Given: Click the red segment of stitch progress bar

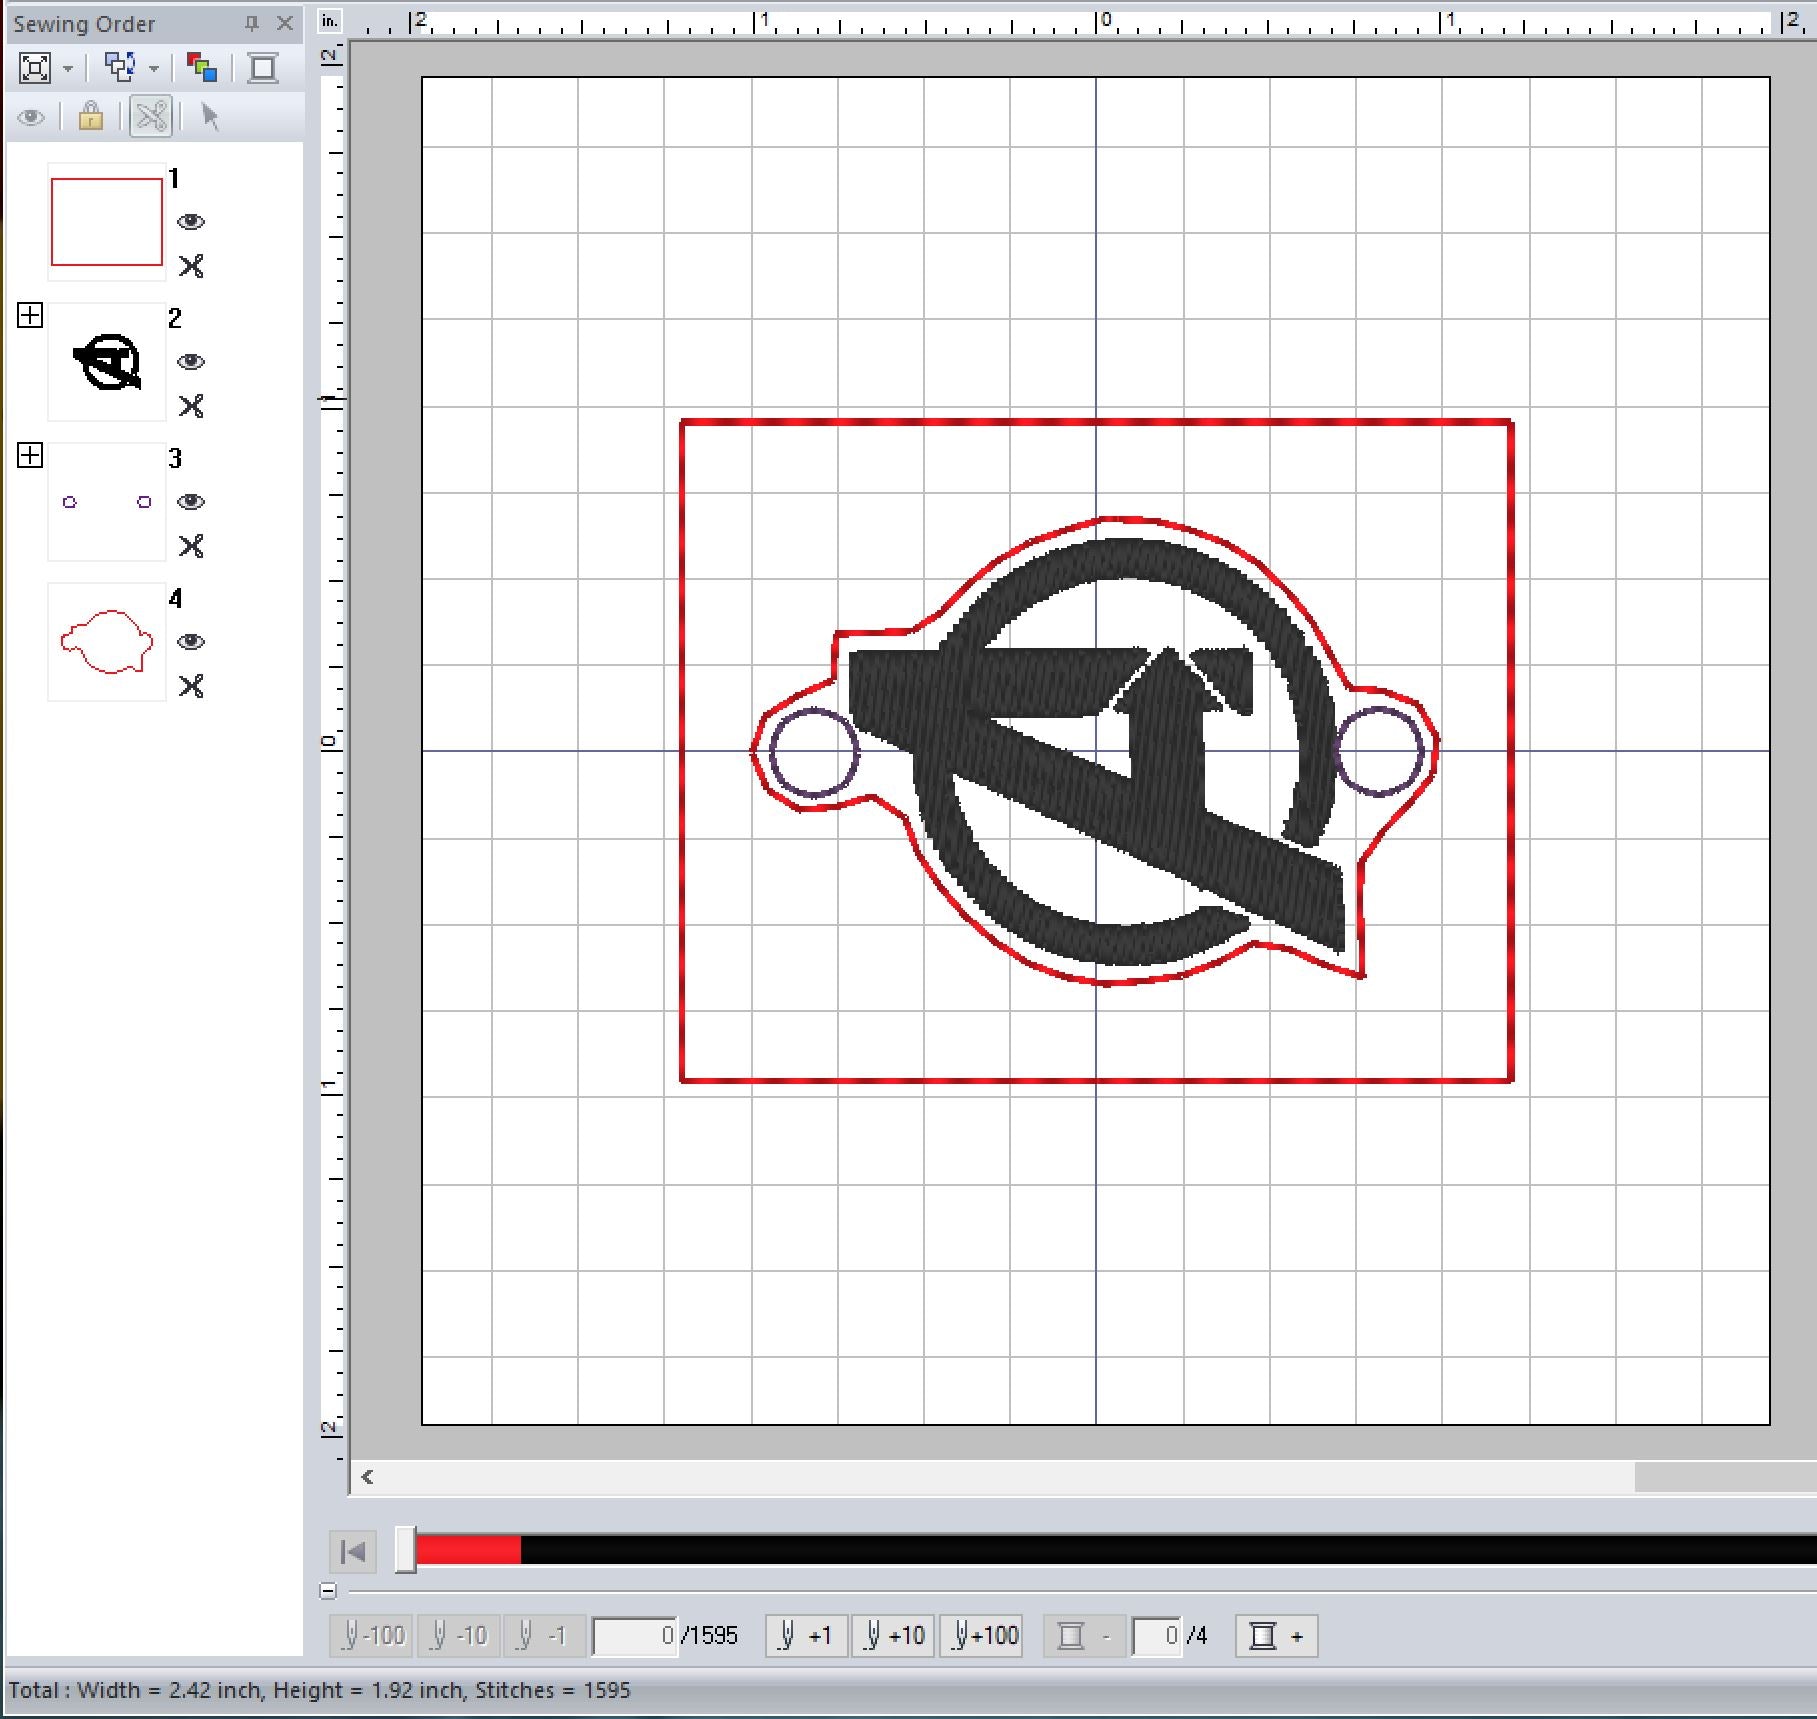Looking at the screenshot, I should tap(468, 1551).
